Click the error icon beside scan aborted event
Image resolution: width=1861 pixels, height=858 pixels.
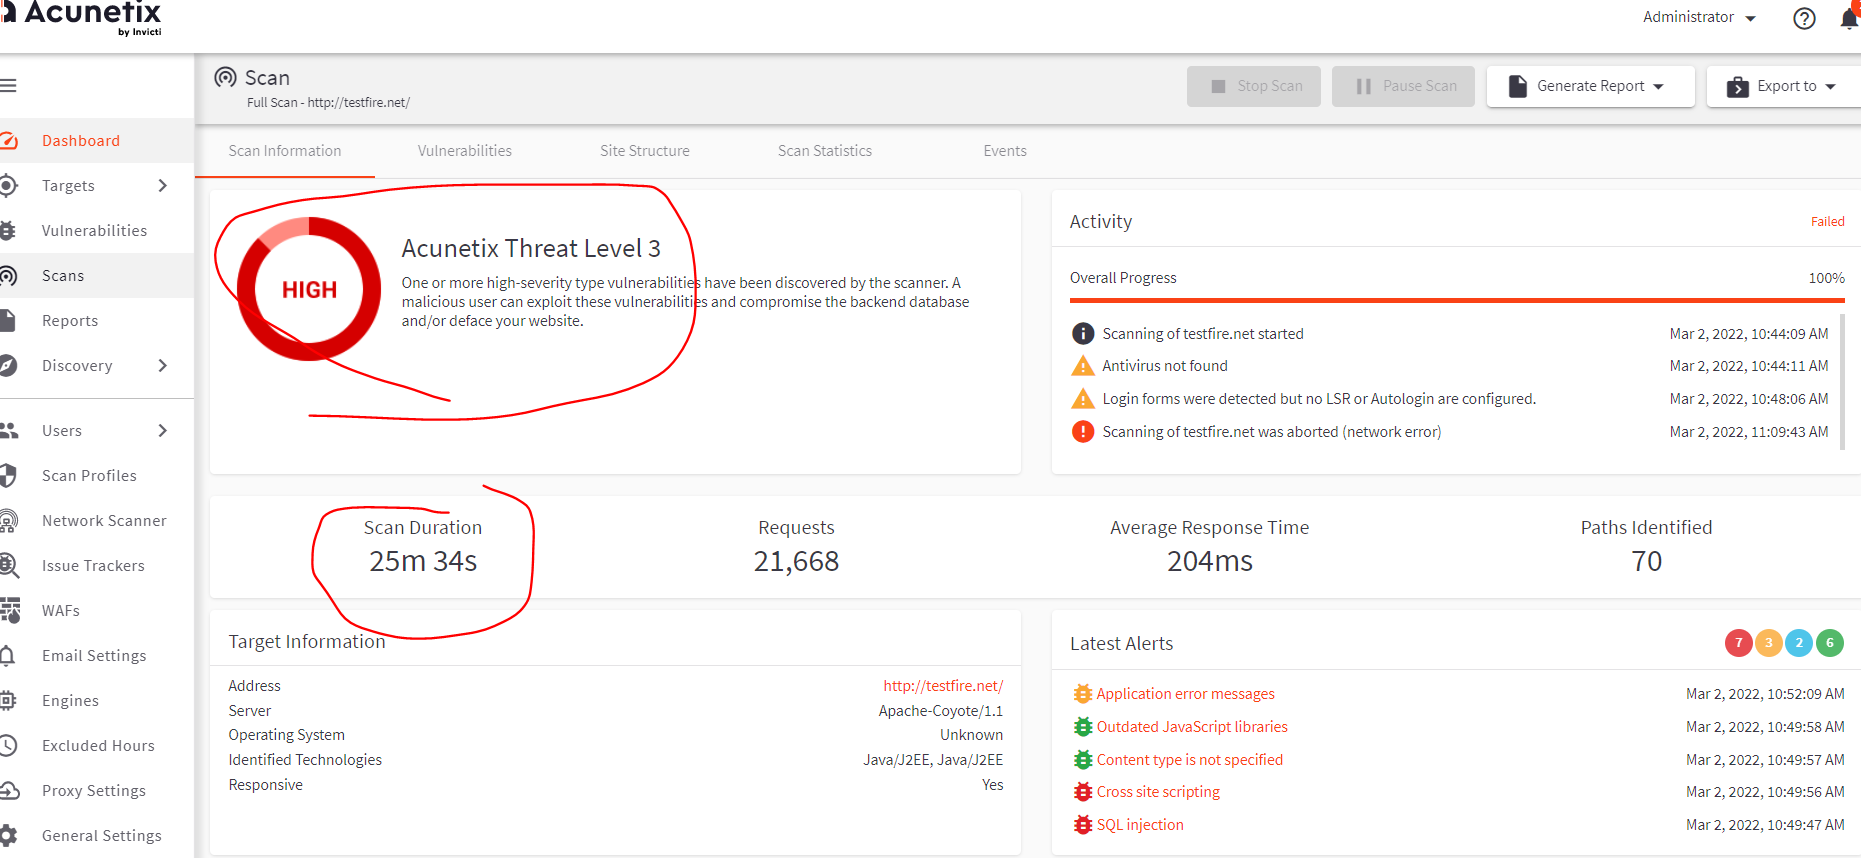pos(1083,432)
